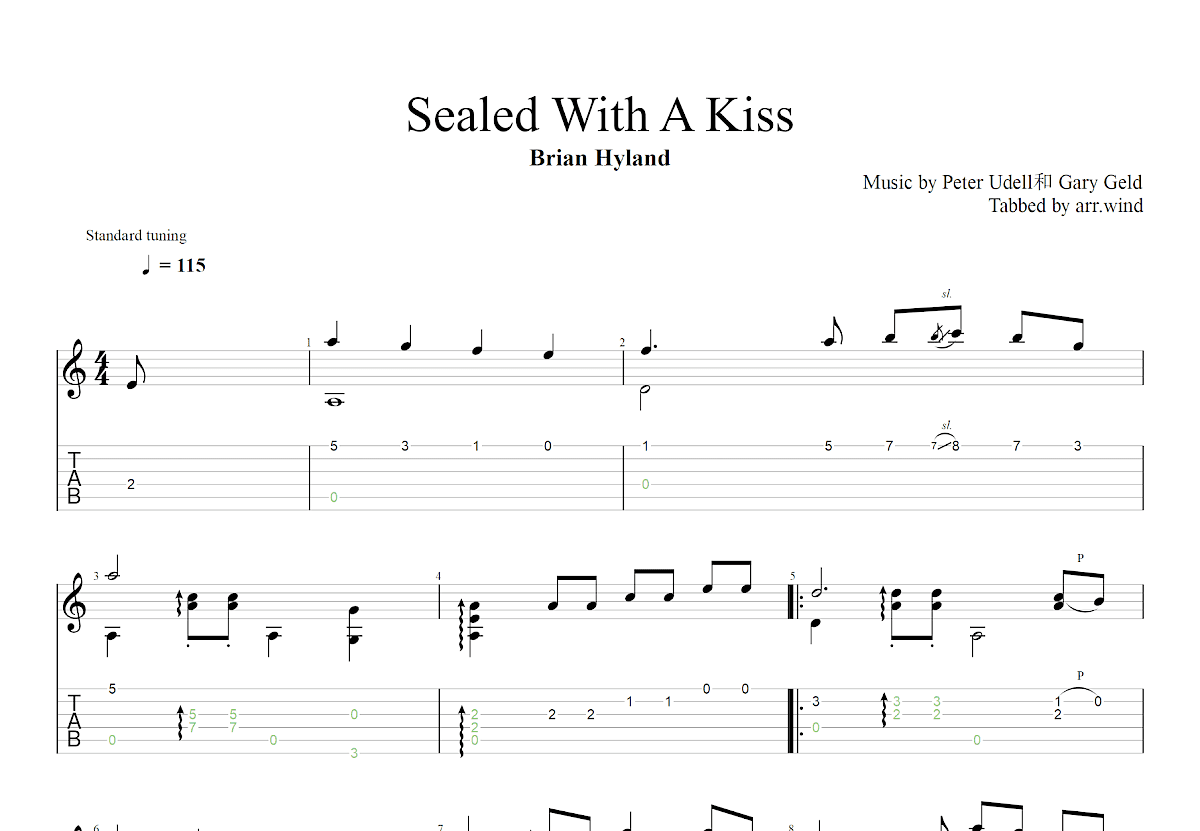The height and width of the screenshot is (831, 1200).
Task: Click the Standard tuning label
Action: coord(136,236)
